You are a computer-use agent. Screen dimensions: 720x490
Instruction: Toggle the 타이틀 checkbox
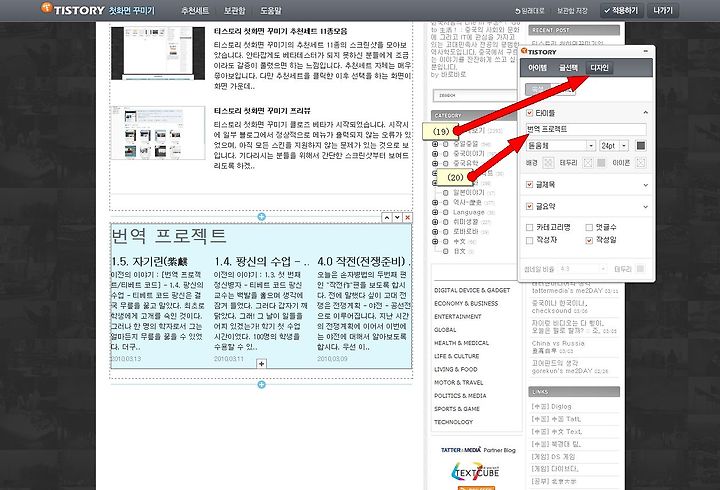click(529, 113)
